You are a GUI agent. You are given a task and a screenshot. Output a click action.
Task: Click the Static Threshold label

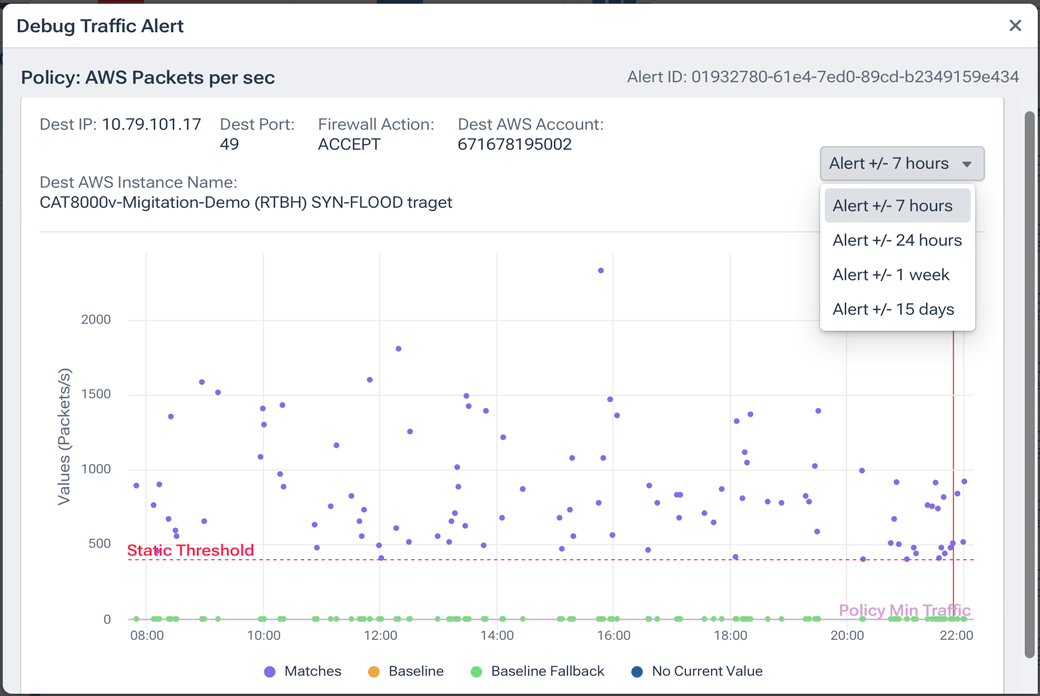click(x=191, y=550)
